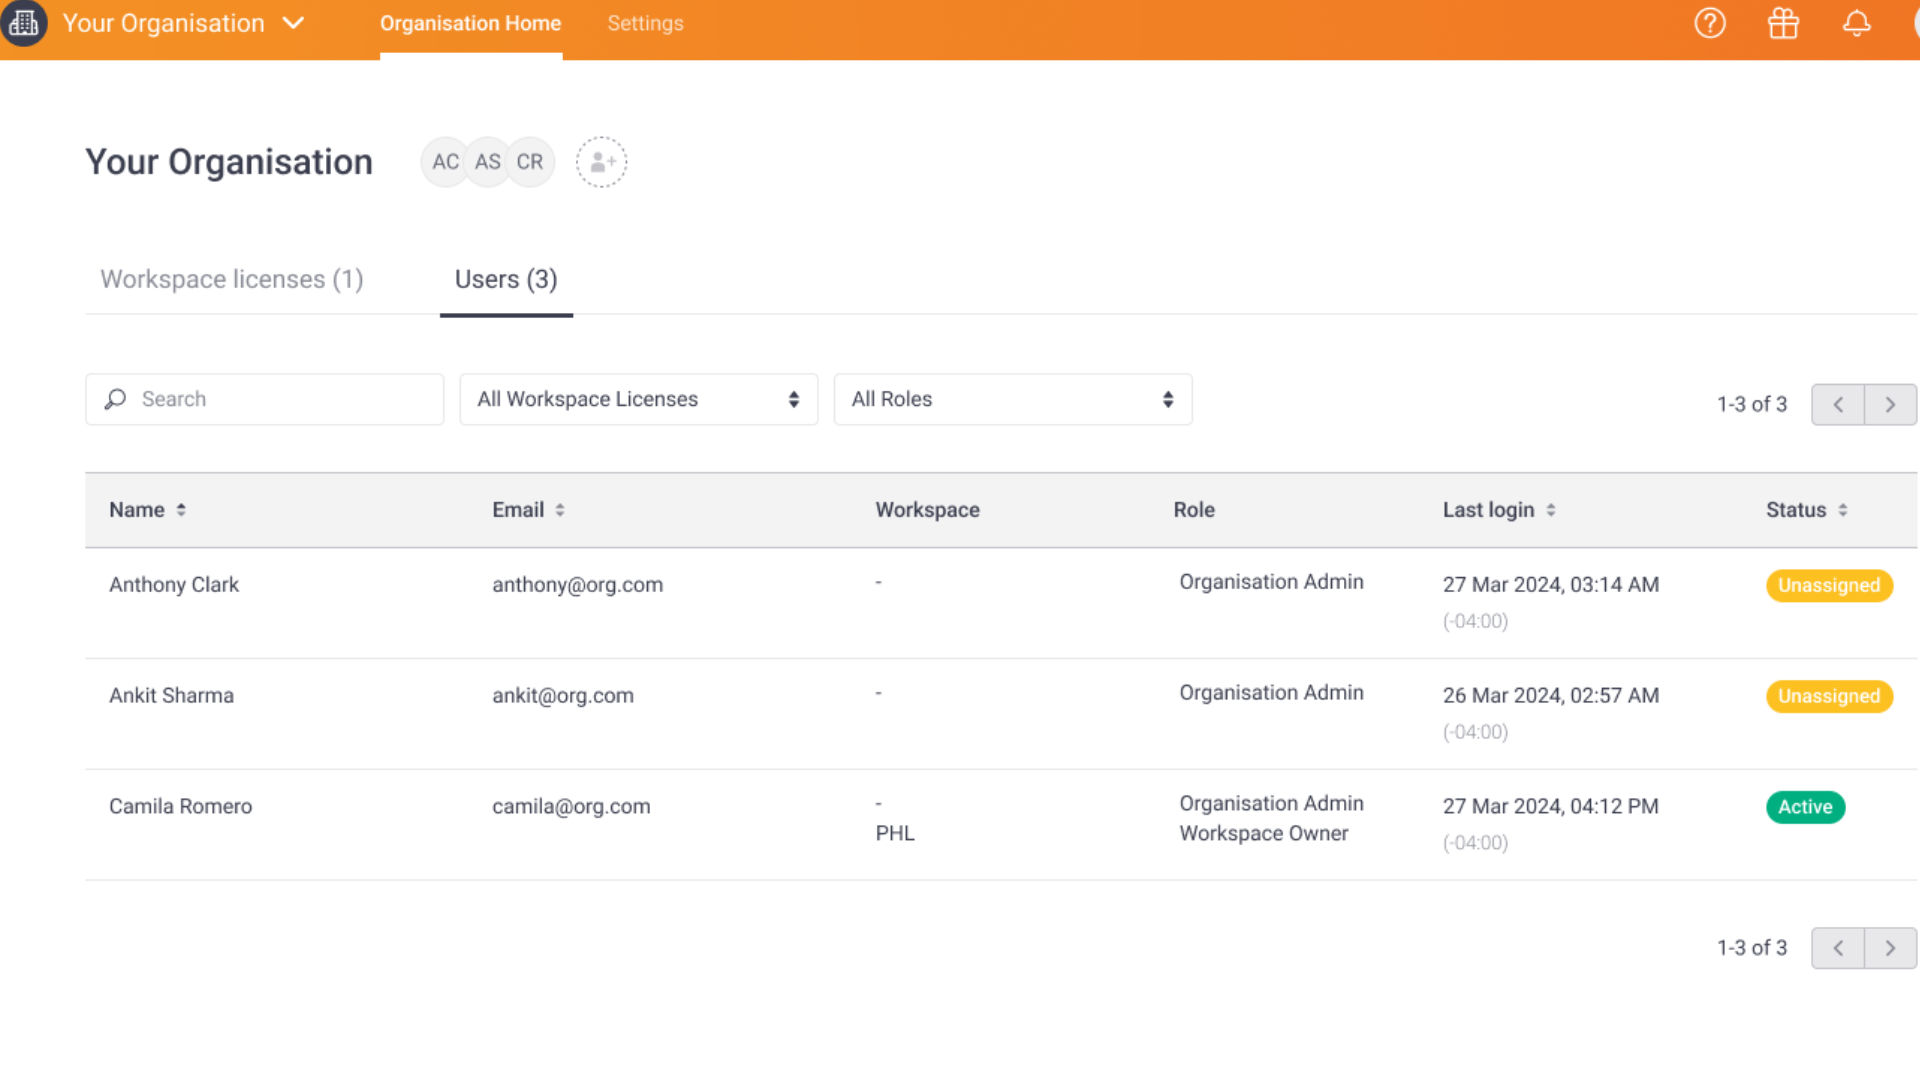Open the Settings menu item
The image size is (1920, 1080).
645,23
